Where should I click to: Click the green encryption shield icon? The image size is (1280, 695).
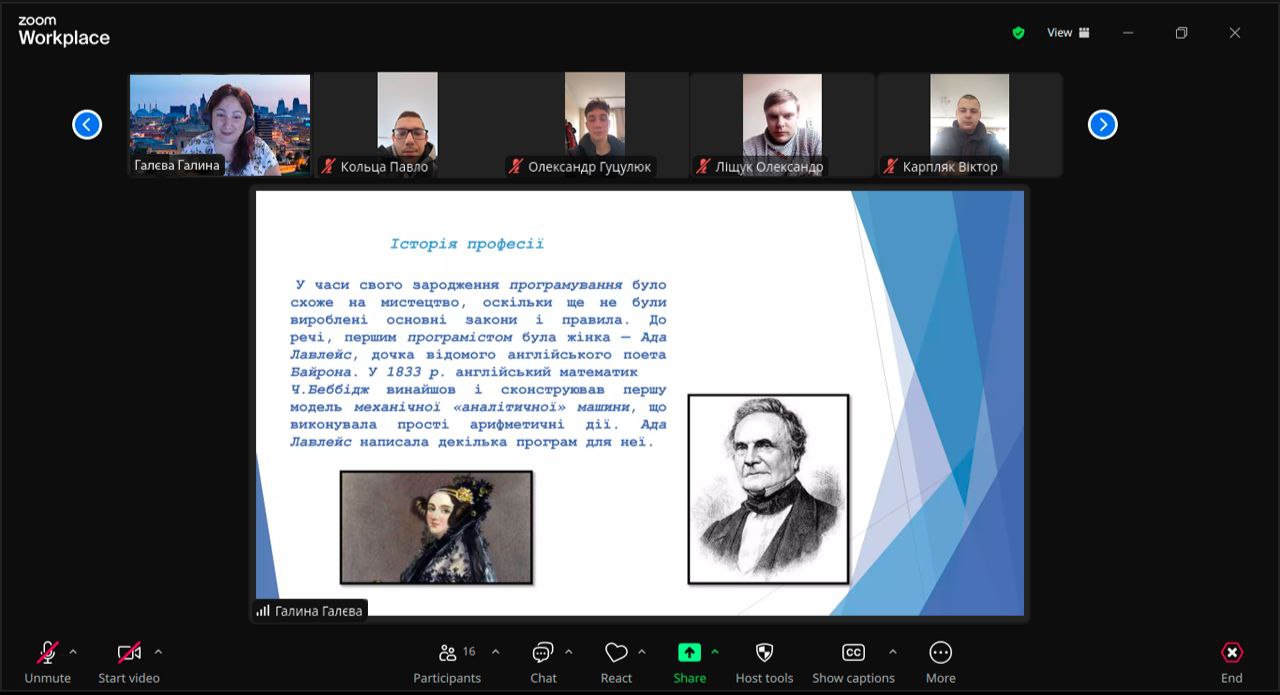point(1018,33)
